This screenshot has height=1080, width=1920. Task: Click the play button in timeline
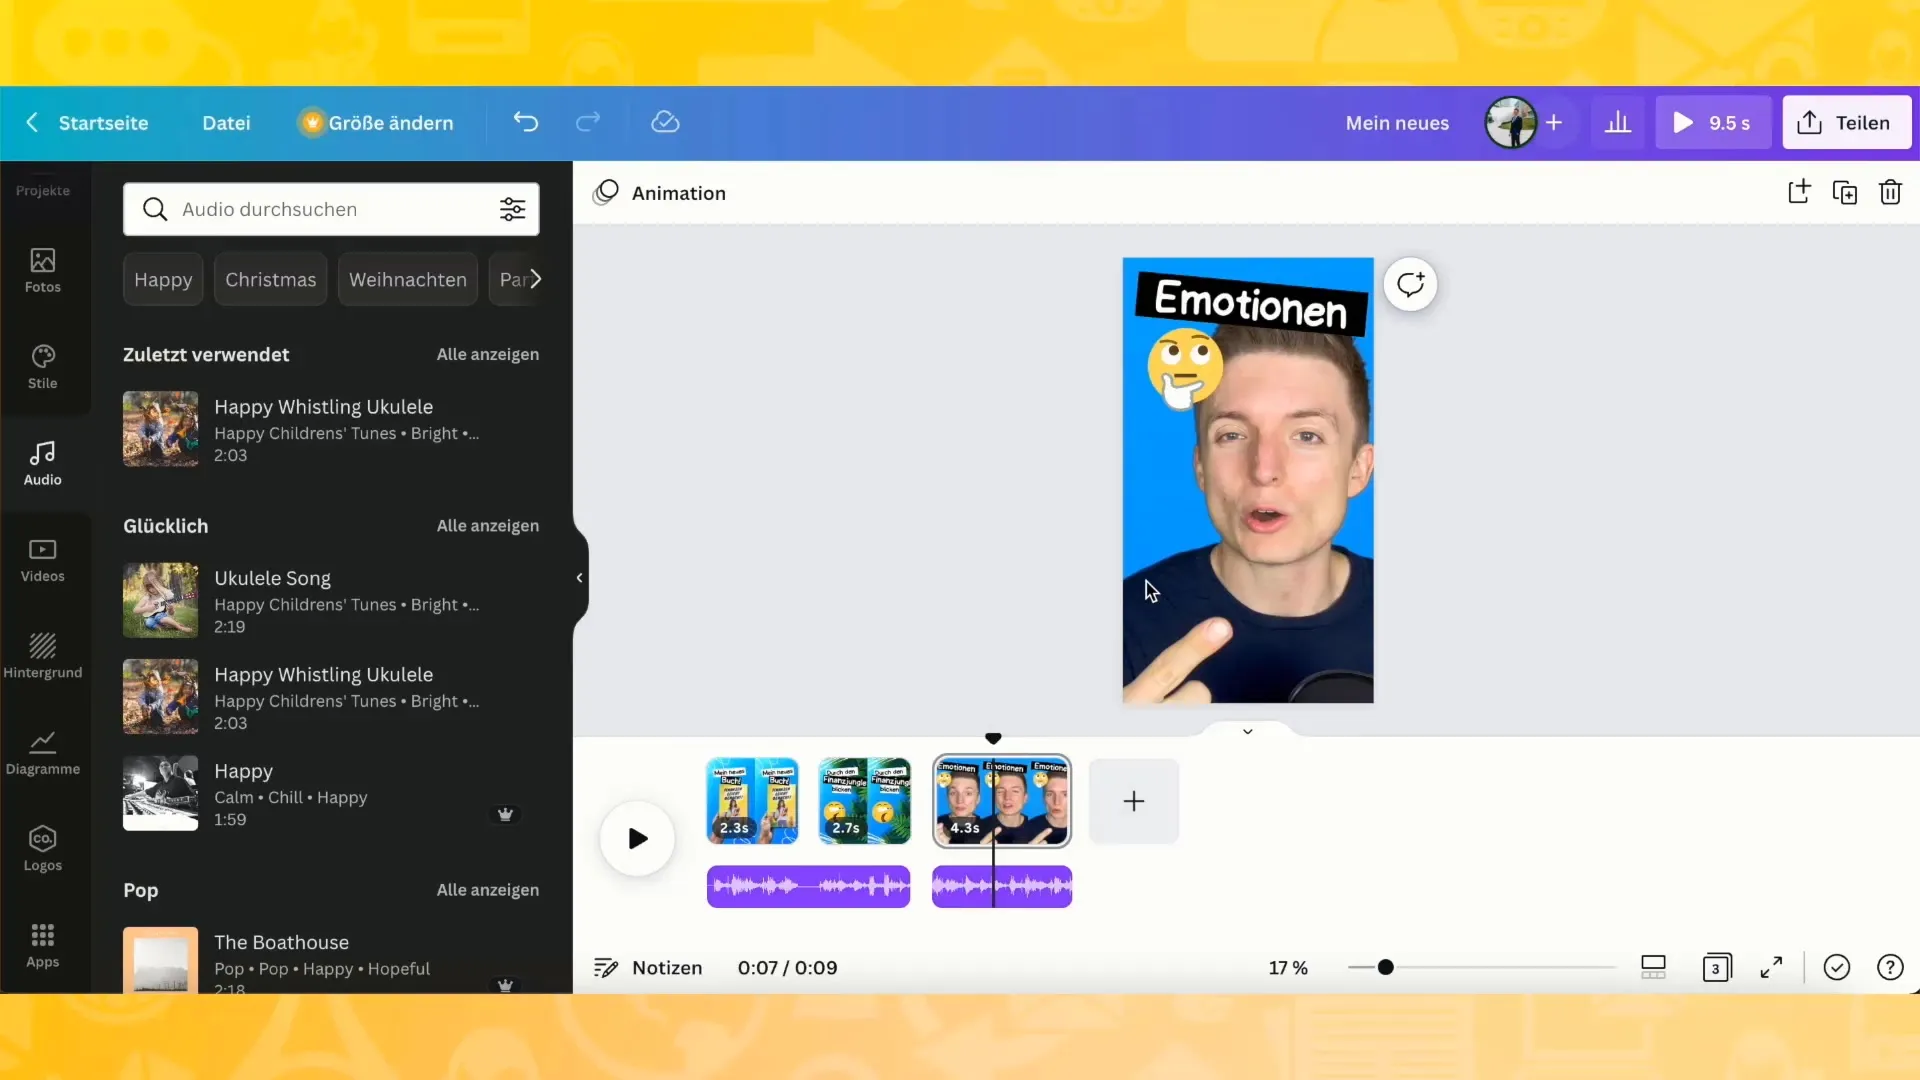coord(637,837)
